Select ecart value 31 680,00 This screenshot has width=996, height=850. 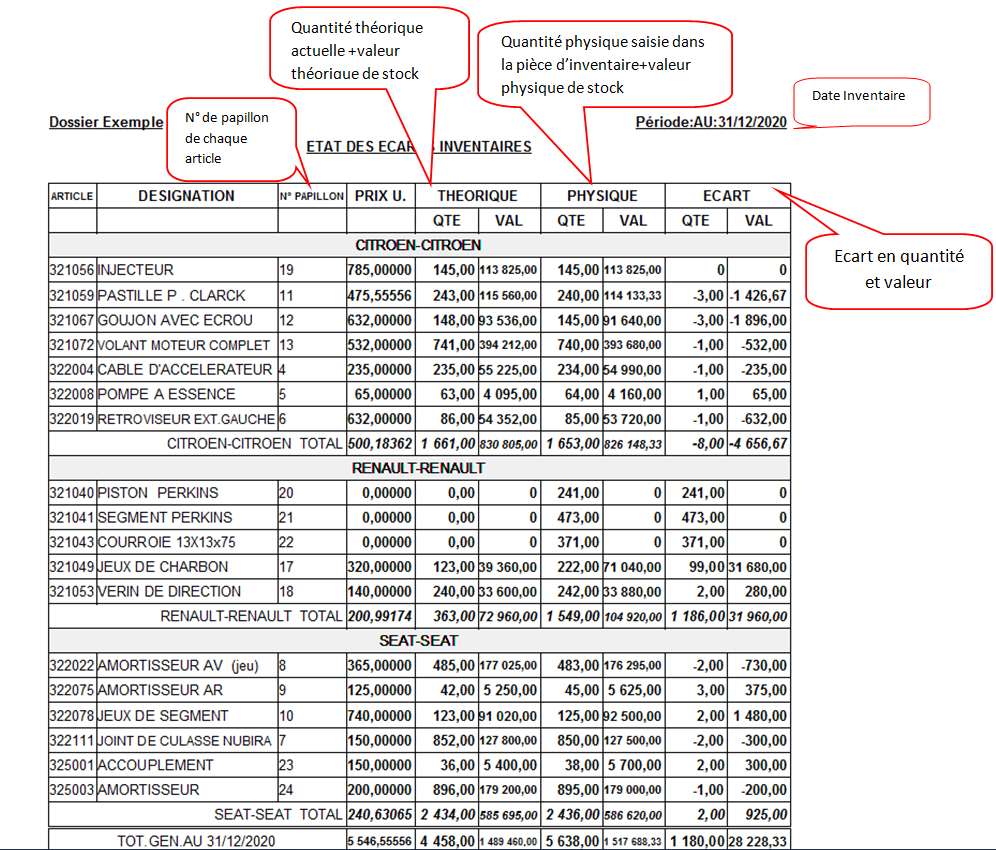(x=758, y=567)
